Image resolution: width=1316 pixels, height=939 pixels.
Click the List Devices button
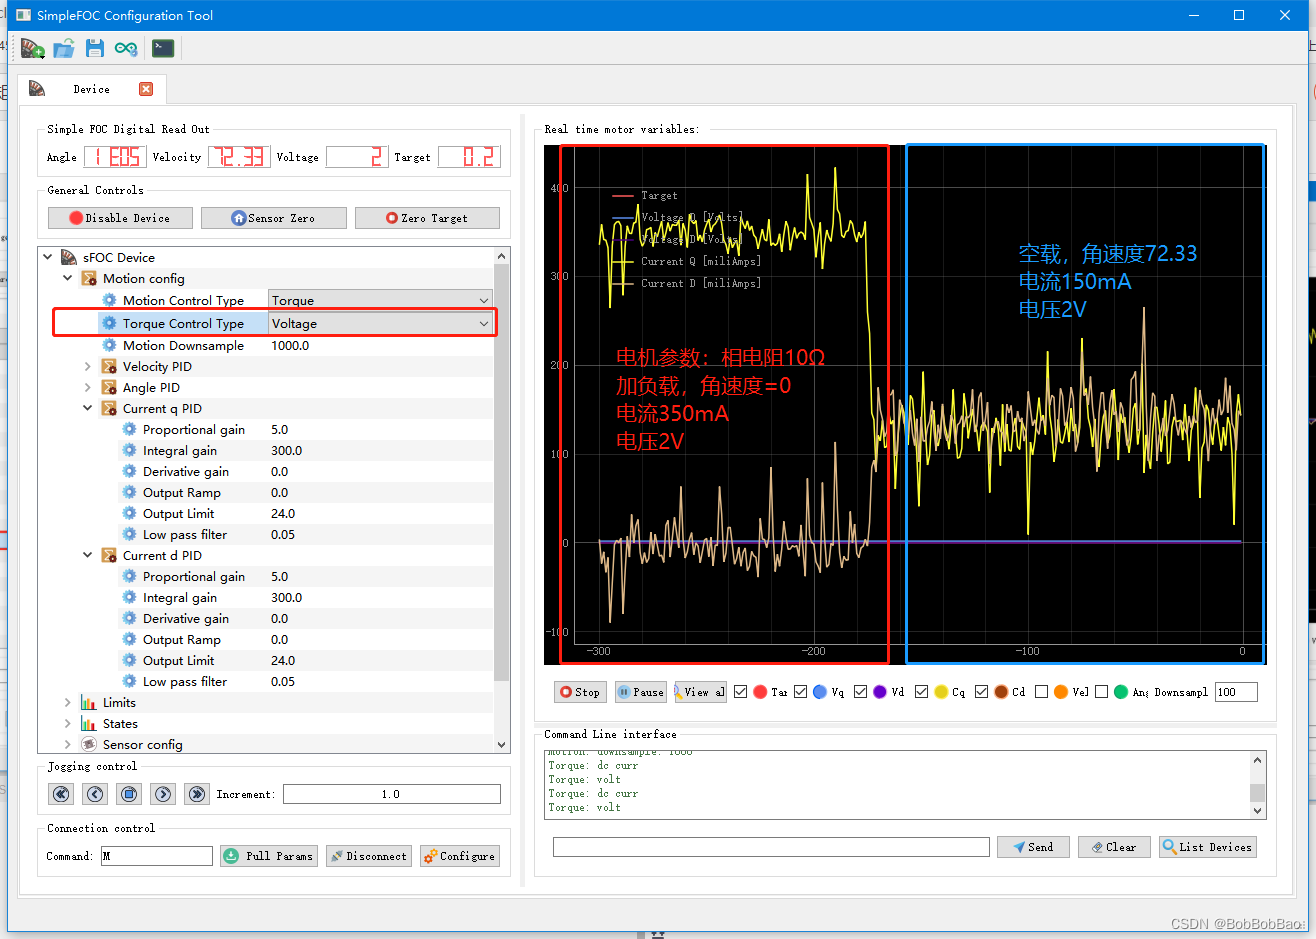point(1207,847)
